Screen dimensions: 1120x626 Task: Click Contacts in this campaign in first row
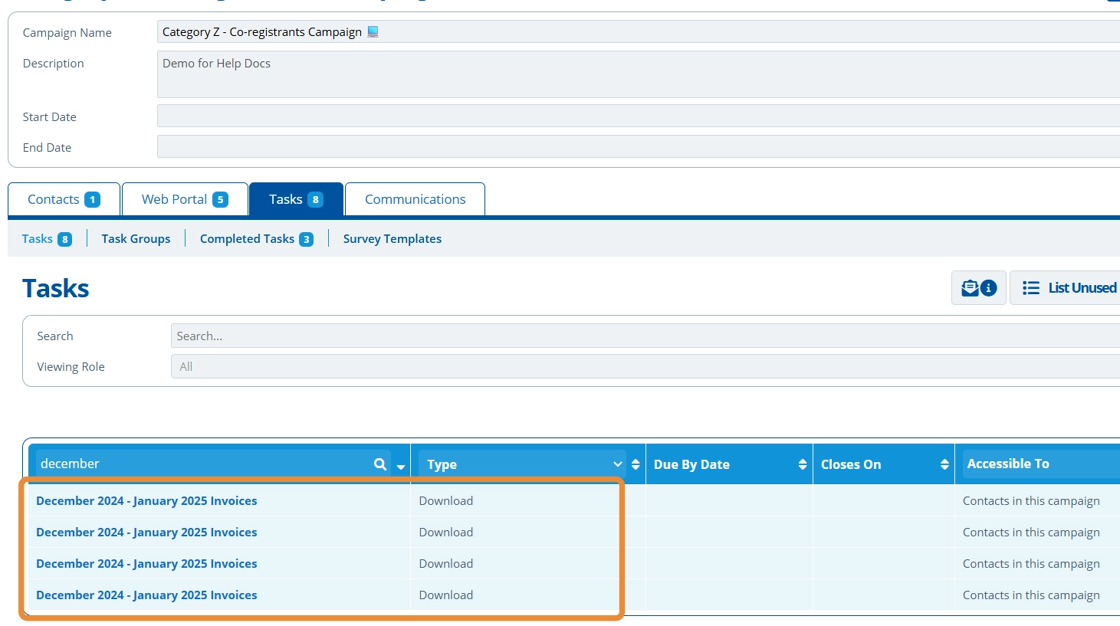pyautogui.click(x=1031, y=501)
